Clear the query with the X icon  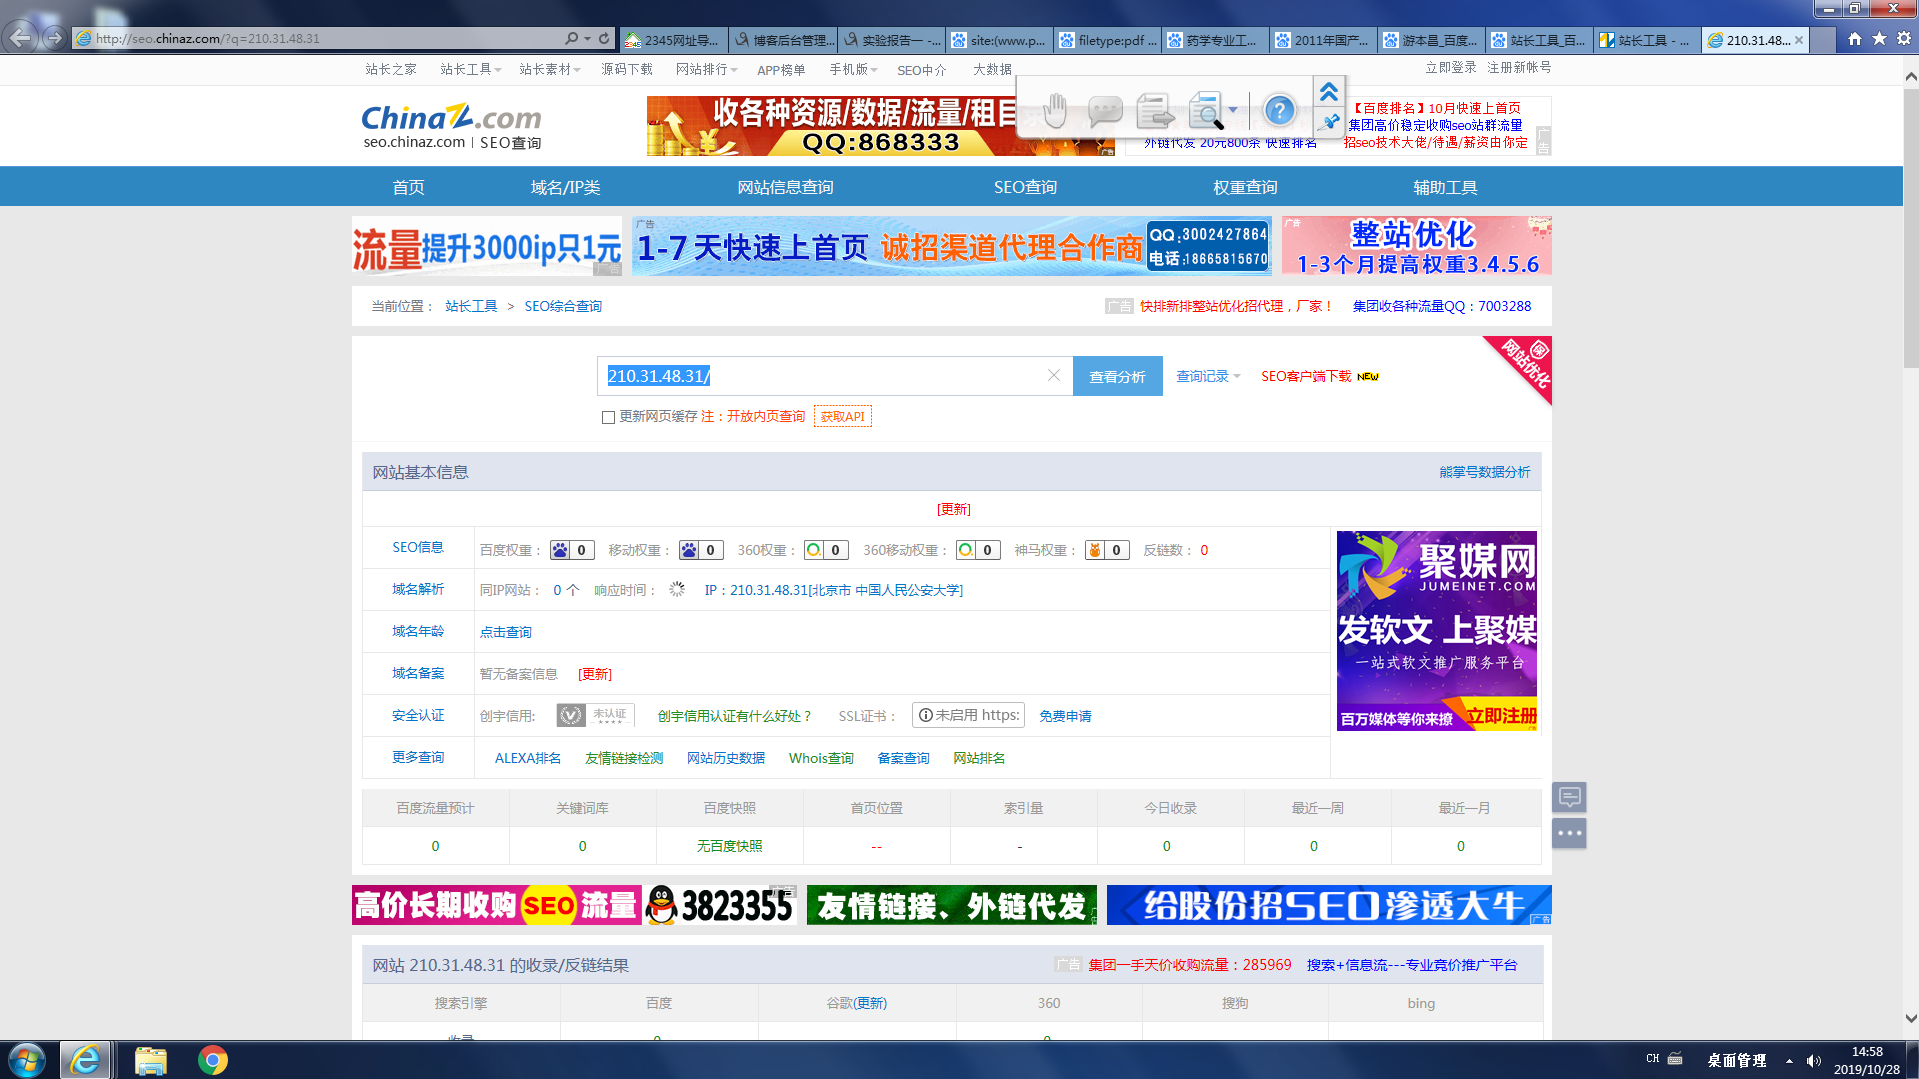(1053, 375)
